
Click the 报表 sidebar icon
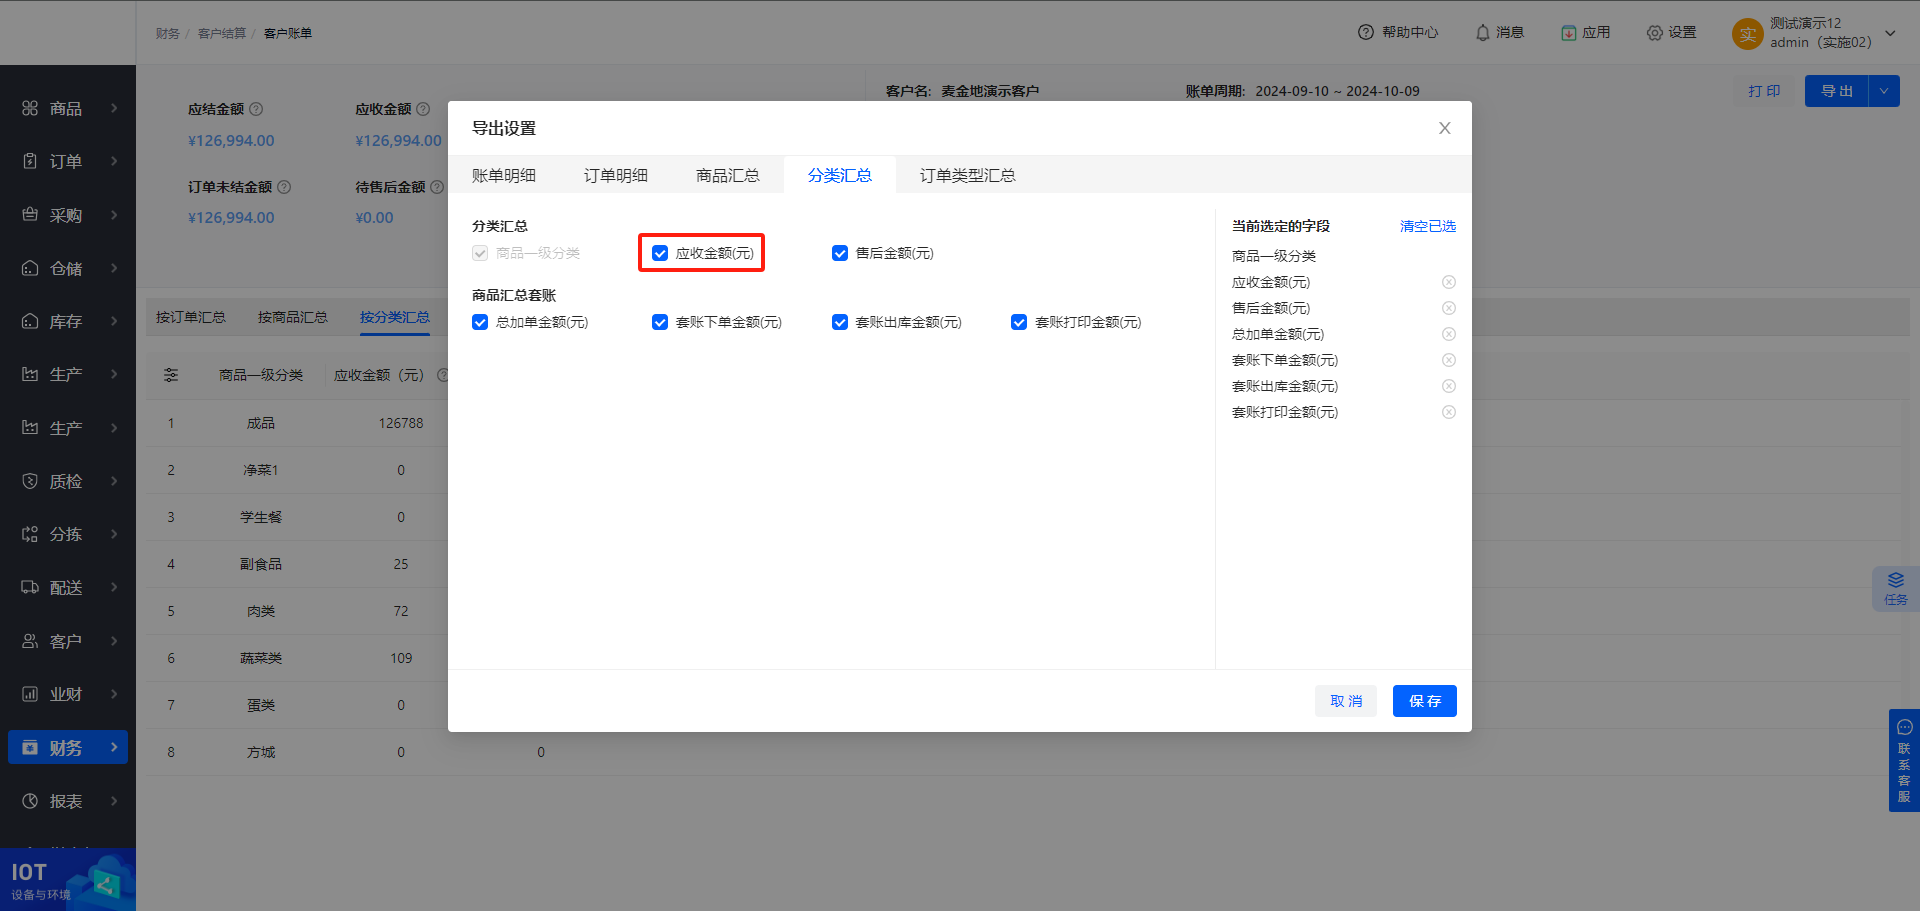click(x=30, y=801)
